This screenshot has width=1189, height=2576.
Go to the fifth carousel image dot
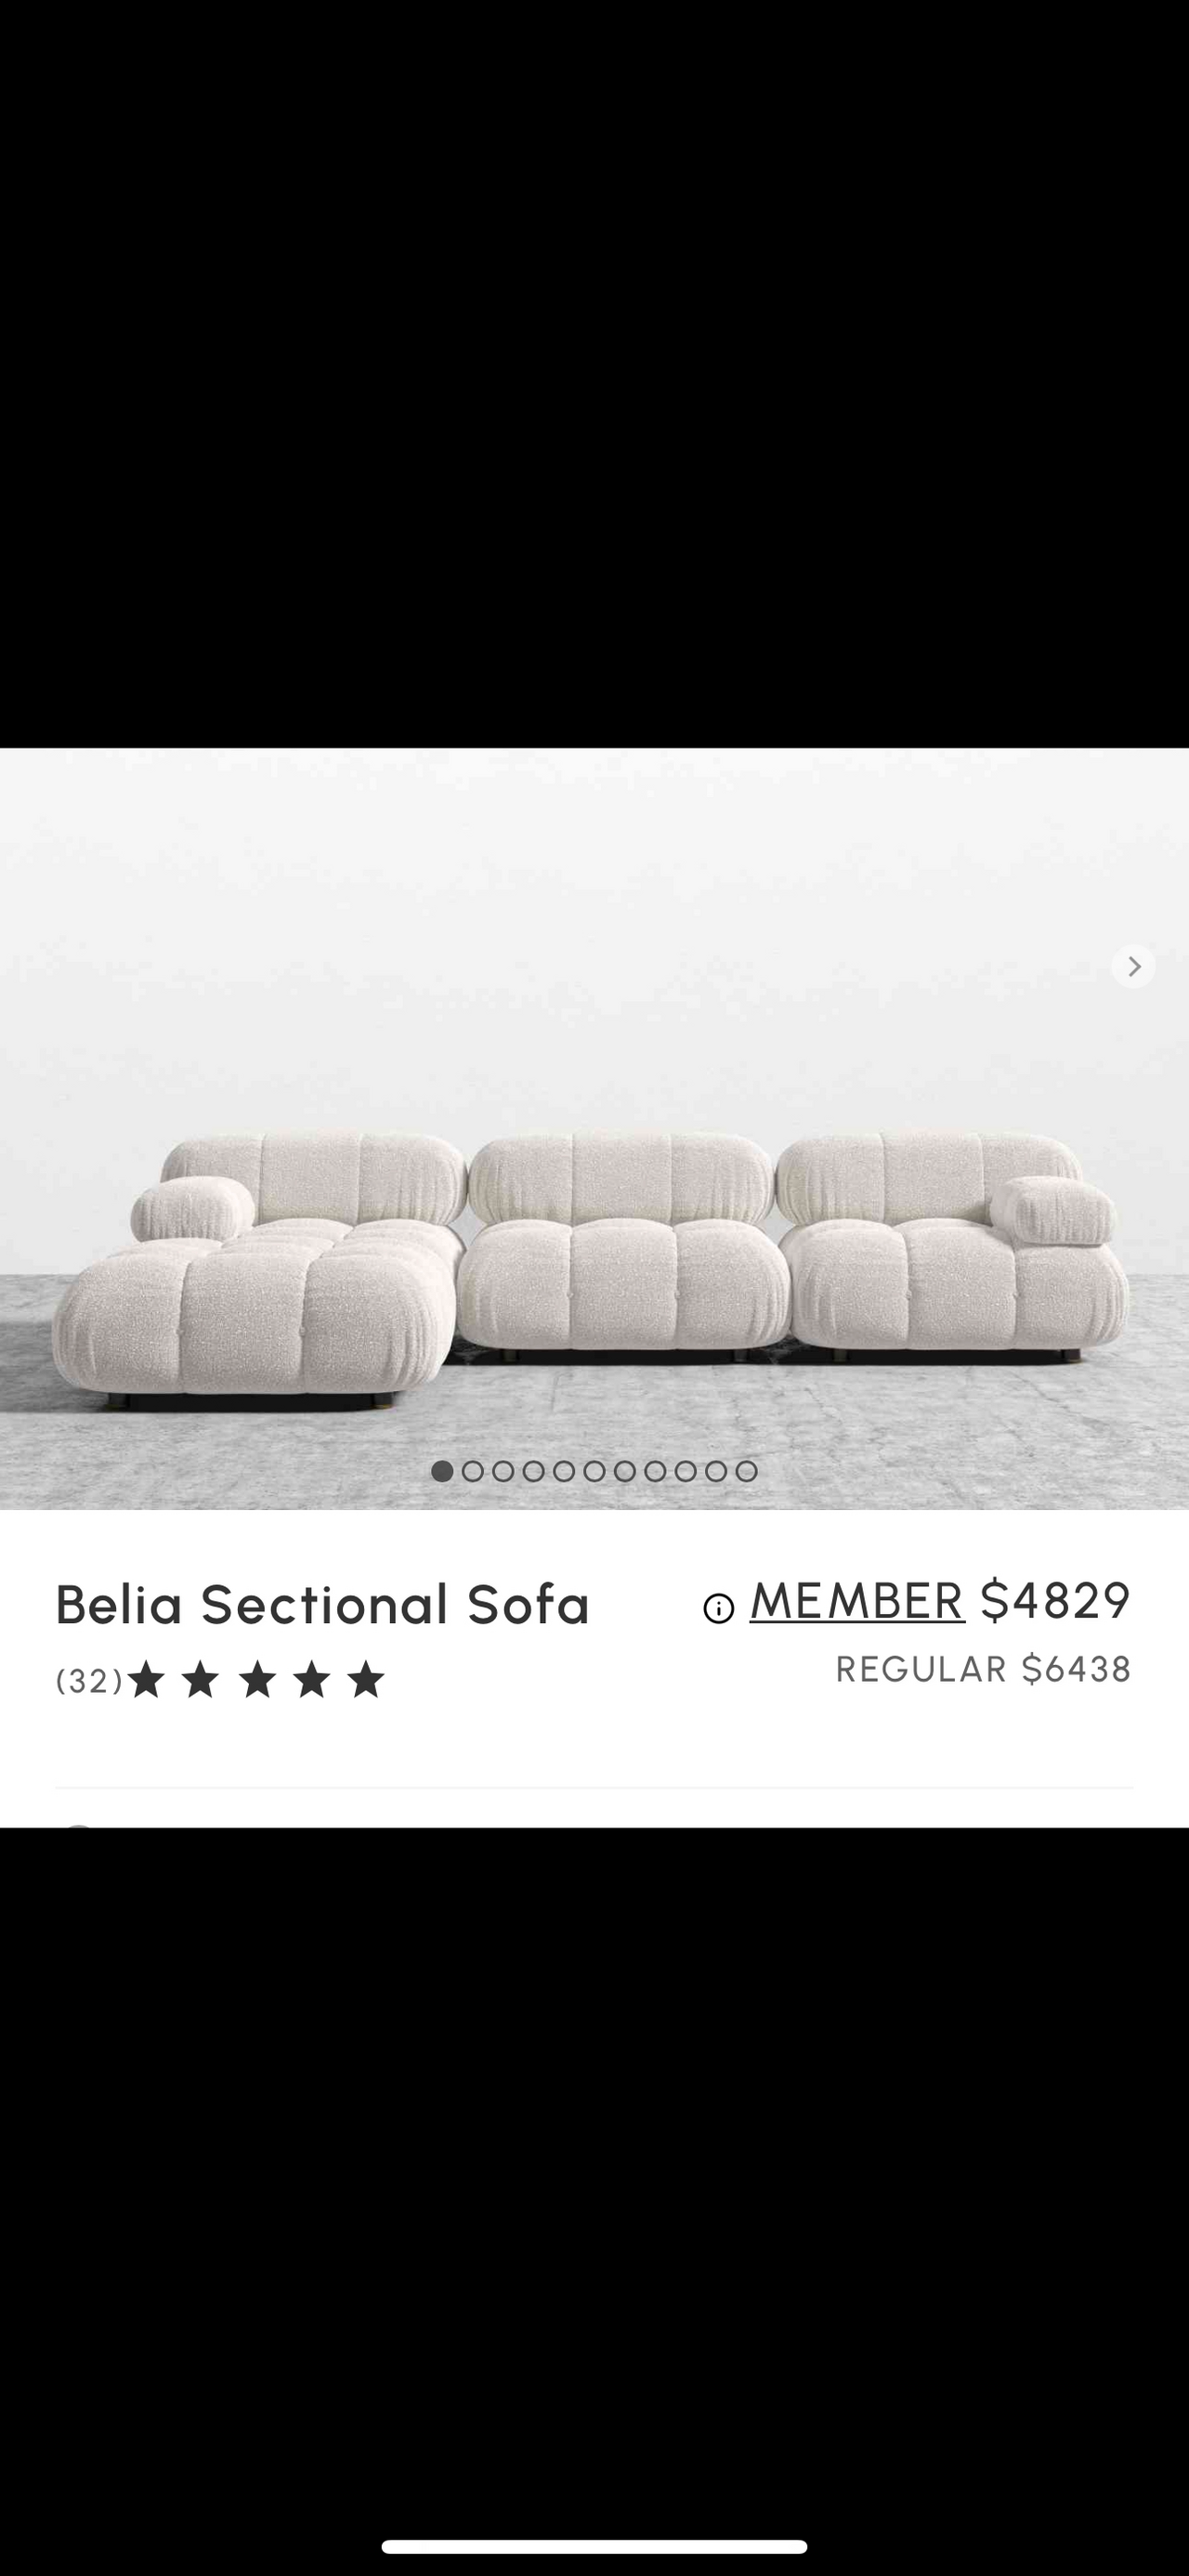point(564,1471)
